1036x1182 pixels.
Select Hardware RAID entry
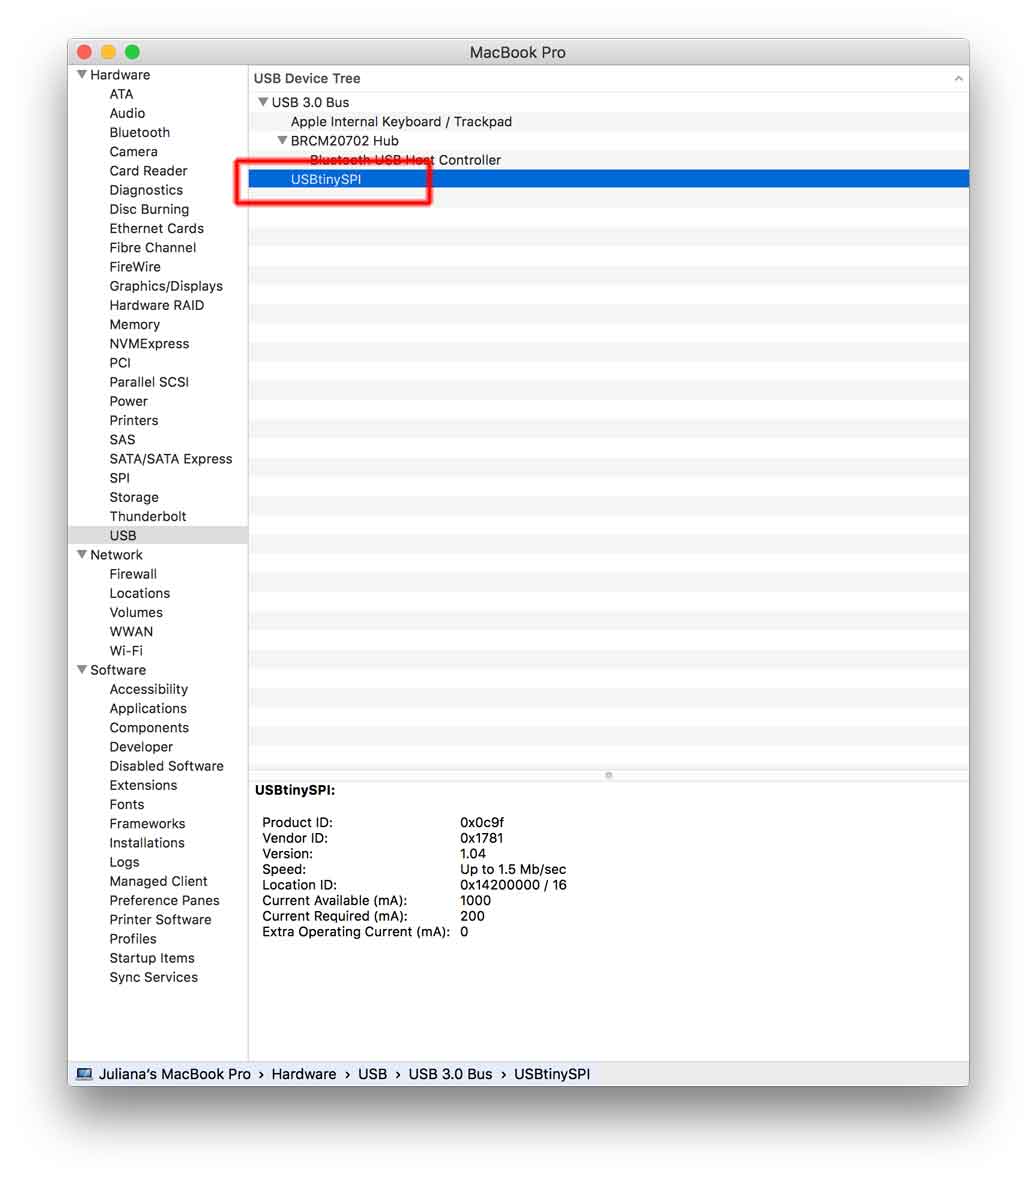tap(157, 305)
